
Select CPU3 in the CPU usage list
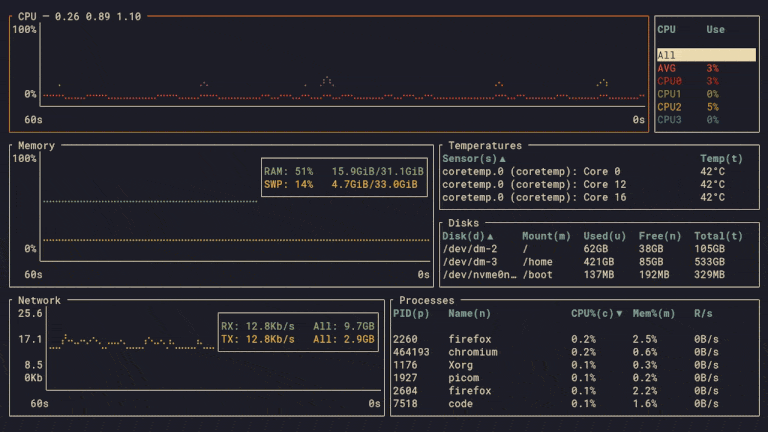669,120
